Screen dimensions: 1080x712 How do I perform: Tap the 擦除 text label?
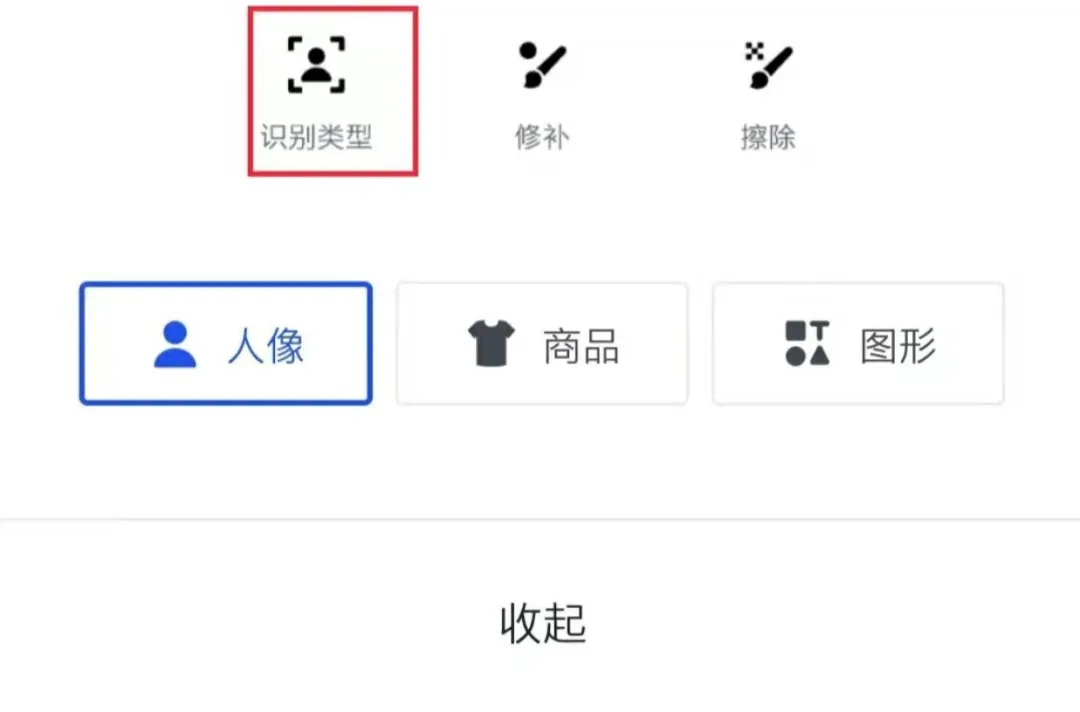point(768,136)
